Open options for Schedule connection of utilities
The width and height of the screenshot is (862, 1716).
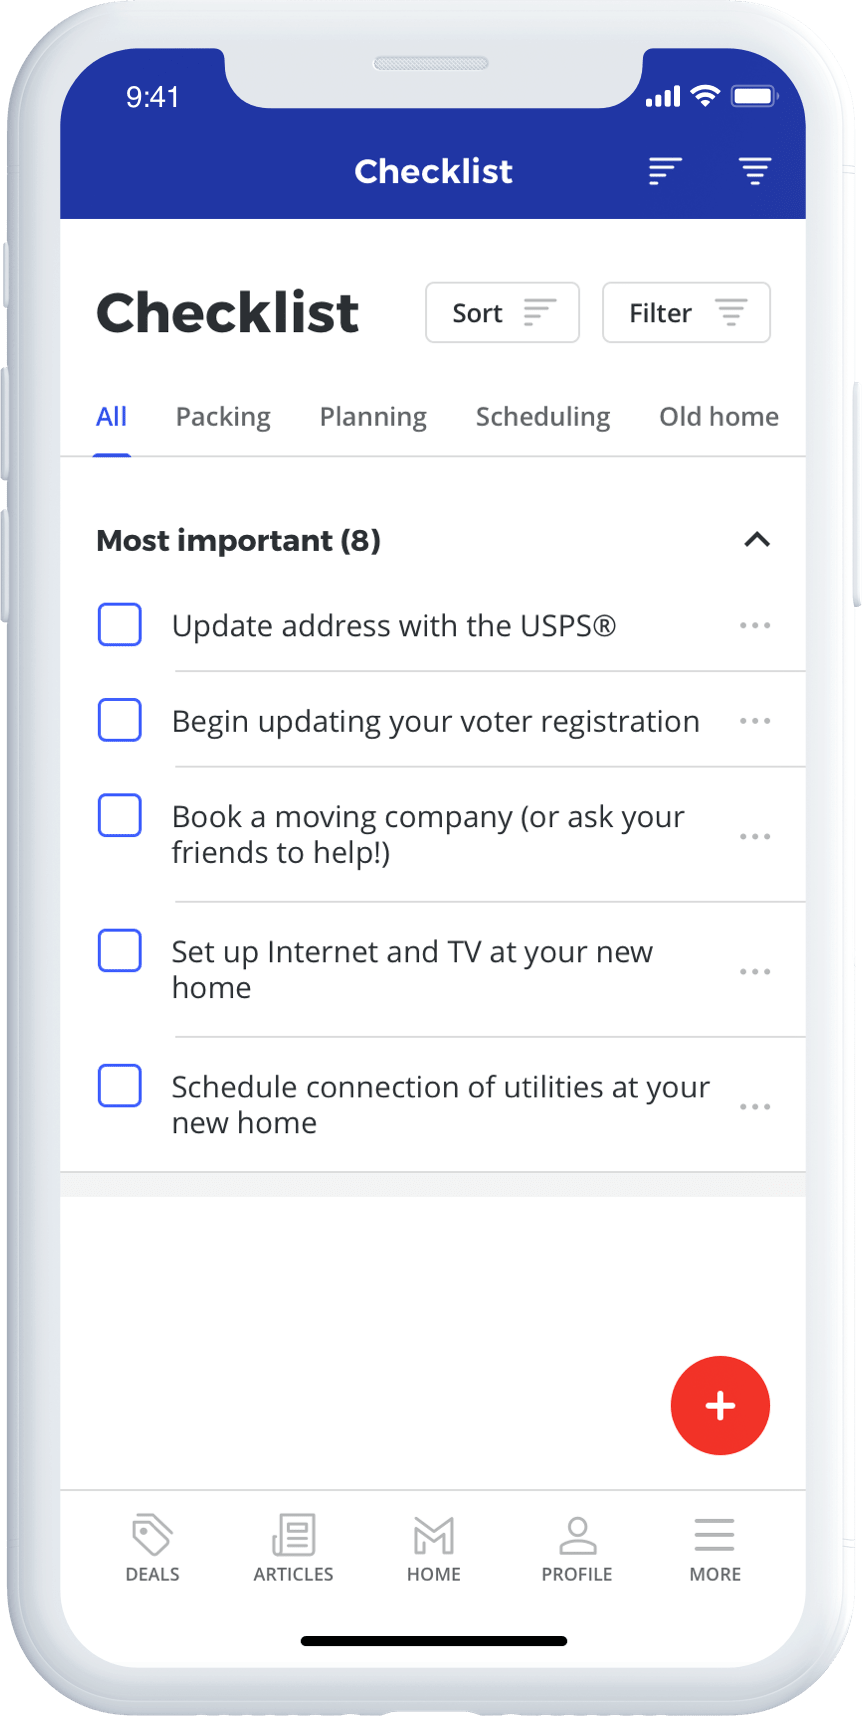click(x=755, y=1106)
